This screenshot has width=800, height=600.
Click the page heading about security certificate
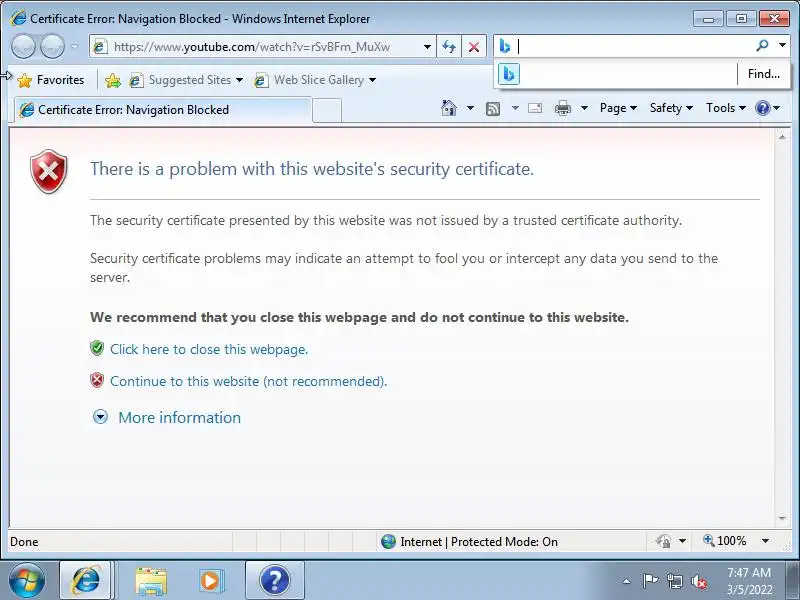[x=312, y=169]
